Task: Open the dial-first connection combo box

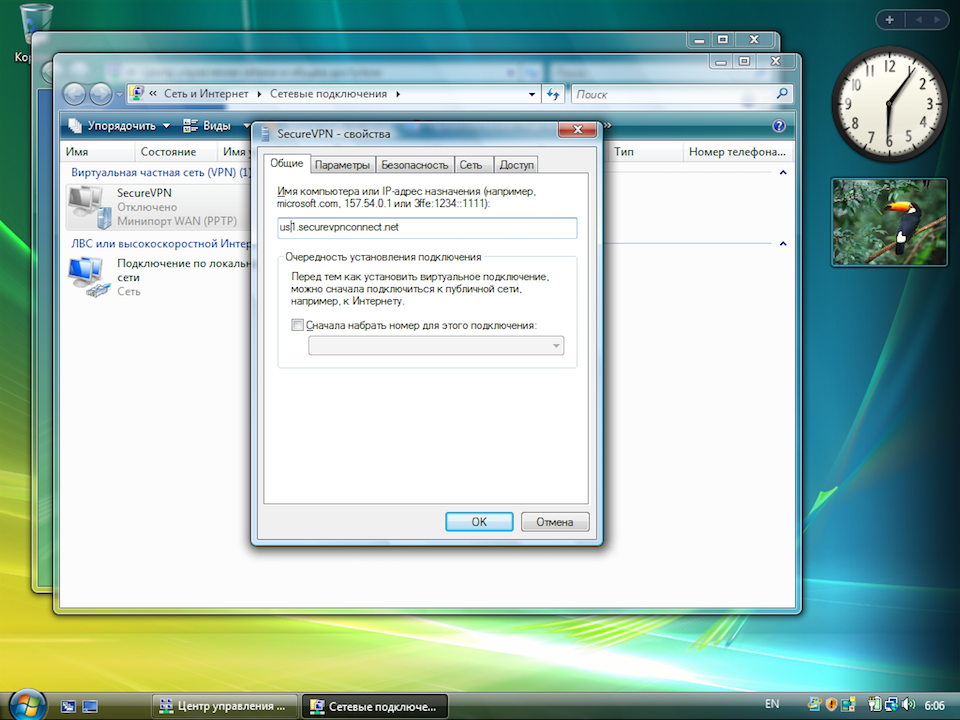Action: (x=436, y=346)
